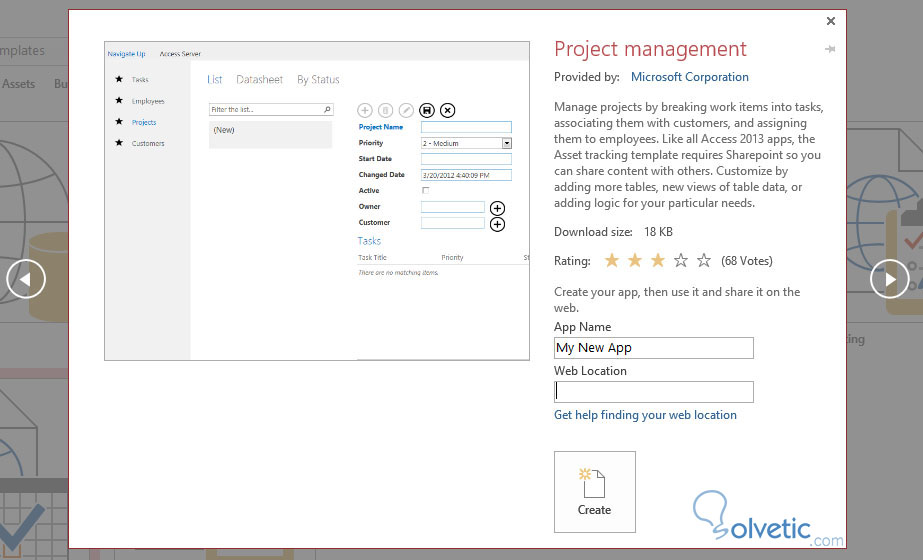Click the Assets category in background window
The width and height of the screenshot is (923, 560).
pos(18,84)
